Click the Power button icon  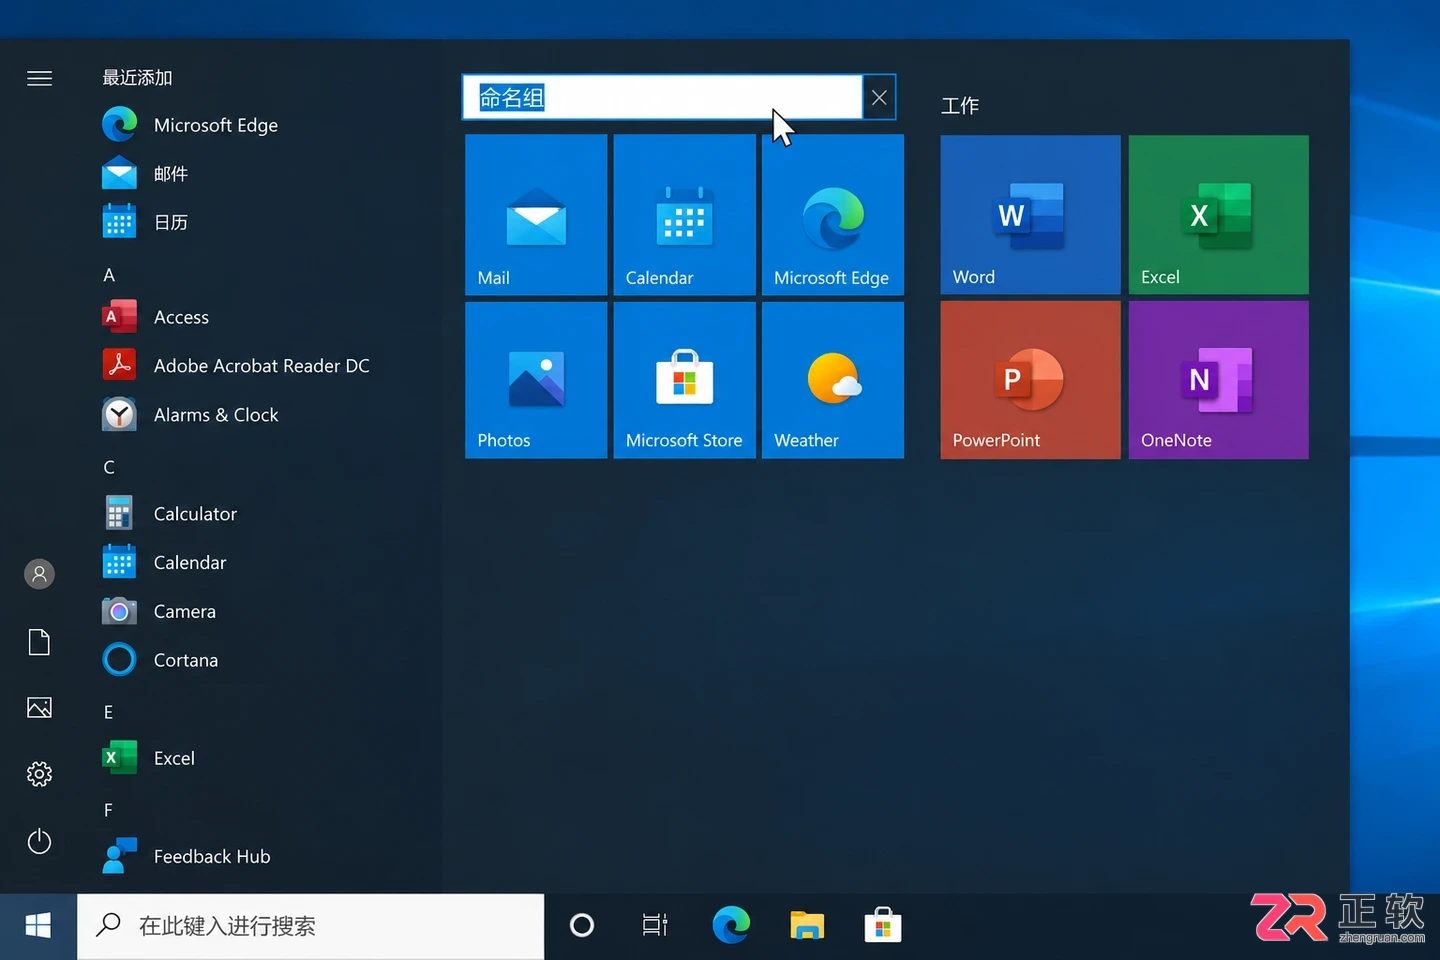coord(39,841)
